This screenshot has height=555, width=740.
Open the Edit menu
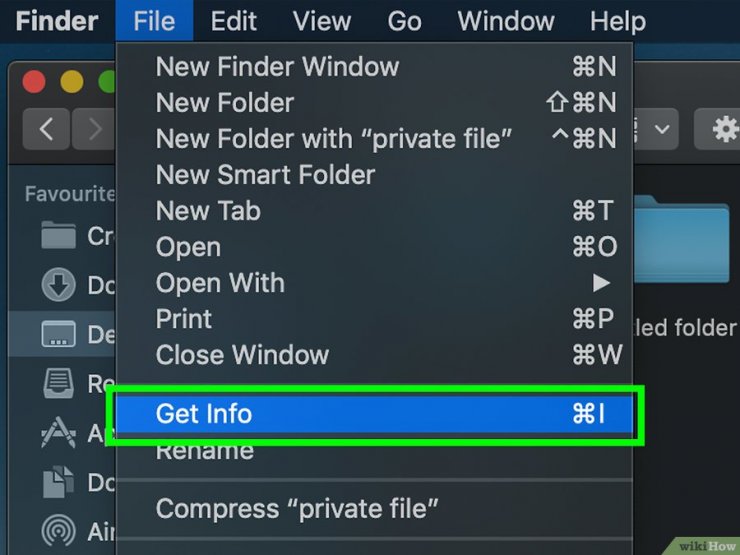(233, 21)
